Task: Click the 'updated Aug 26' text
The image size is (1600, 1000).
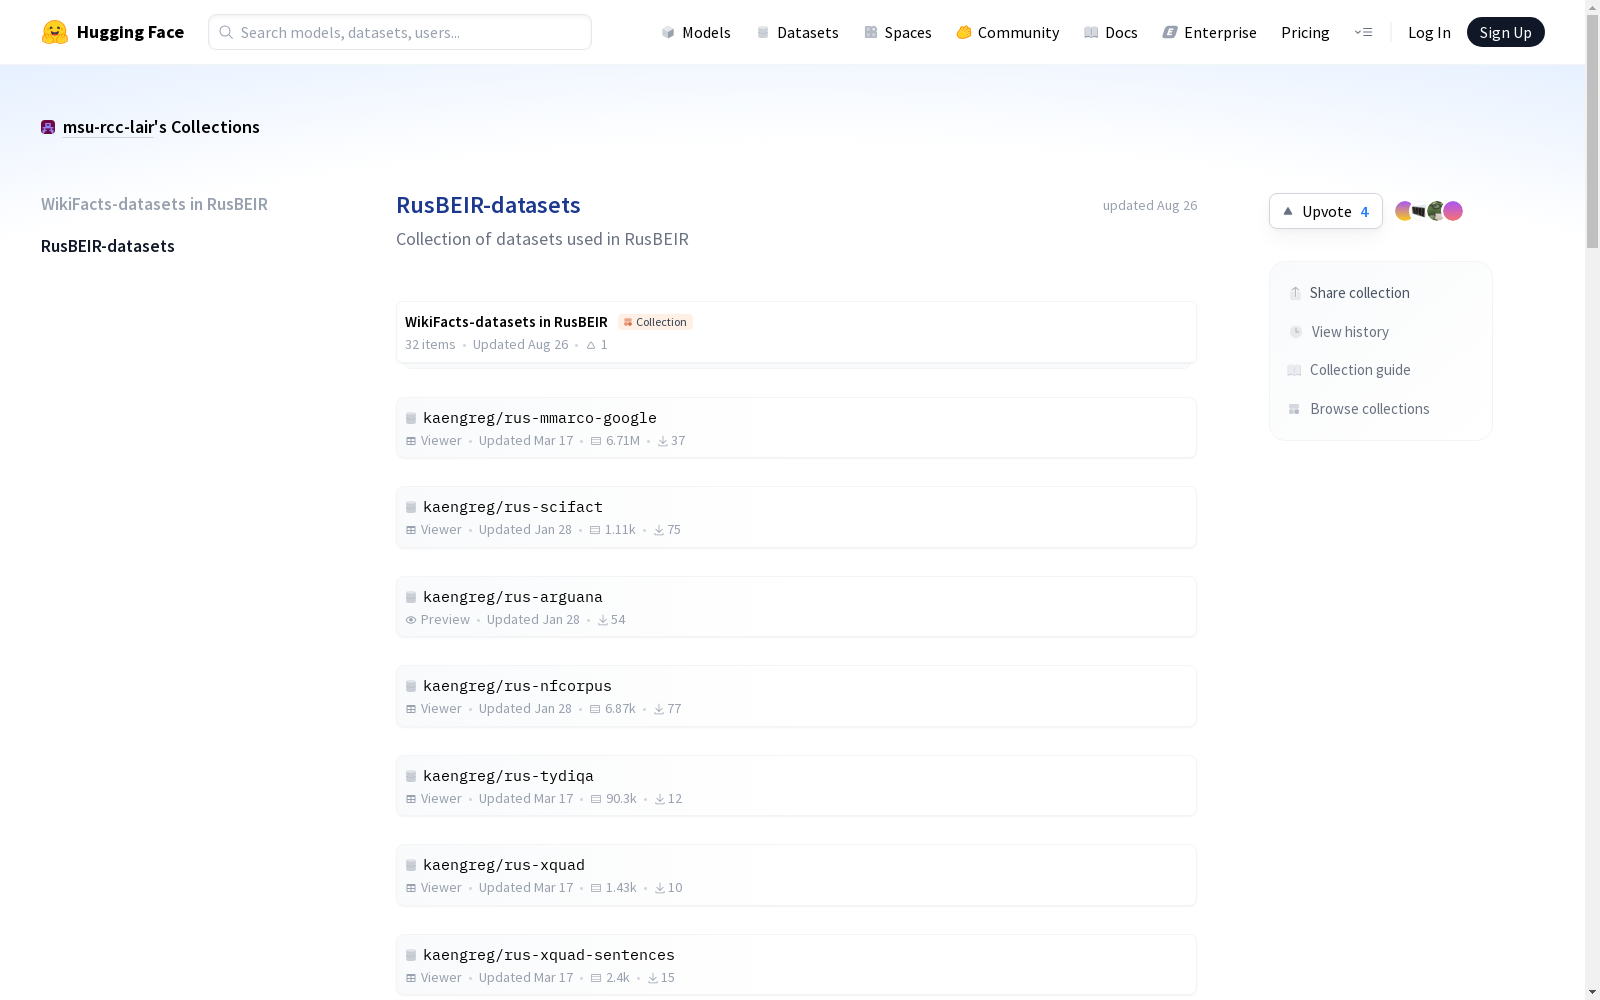Action: (1150, 205)
